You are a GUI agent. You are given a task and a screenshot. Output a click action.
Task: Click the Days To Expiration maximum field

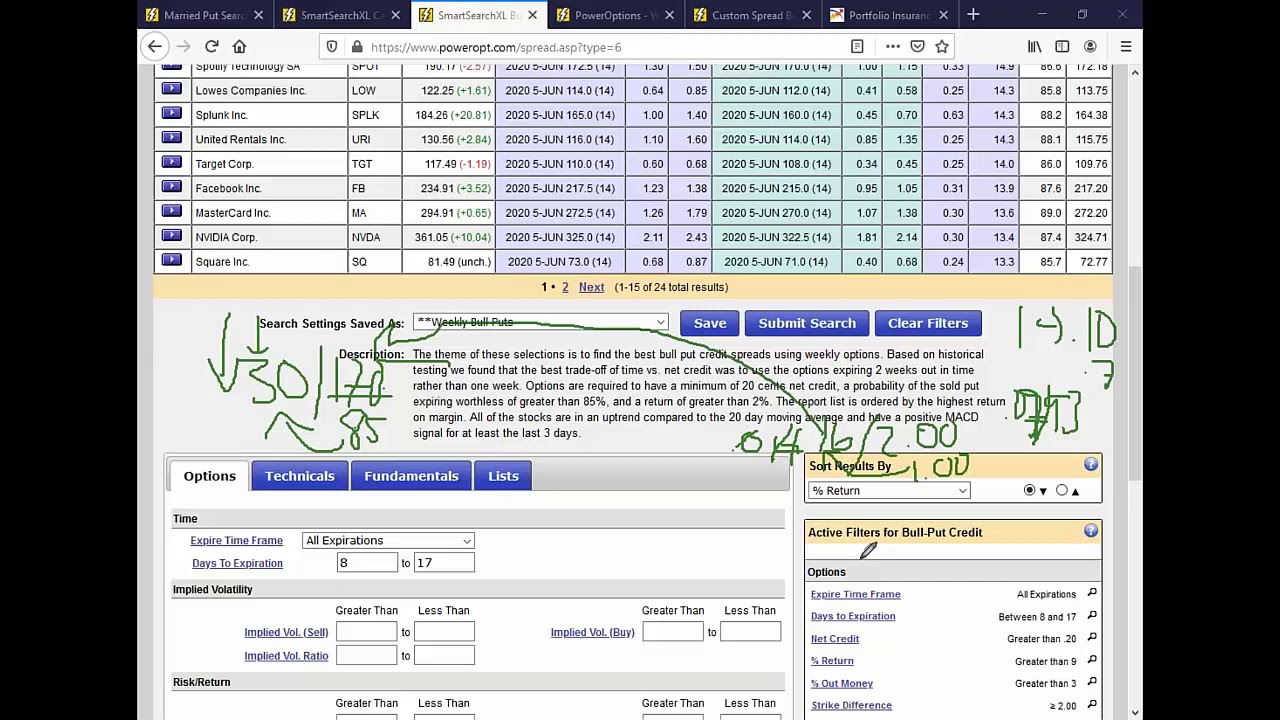click(x=444, y=563)
